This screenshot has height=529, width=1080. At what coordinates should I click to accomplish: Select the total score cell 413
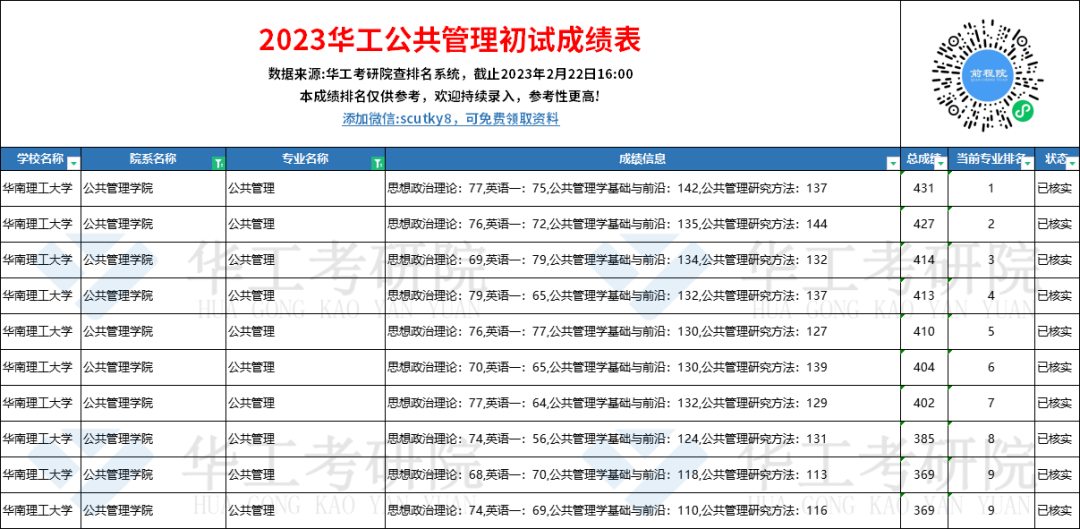tap(924, 295)
